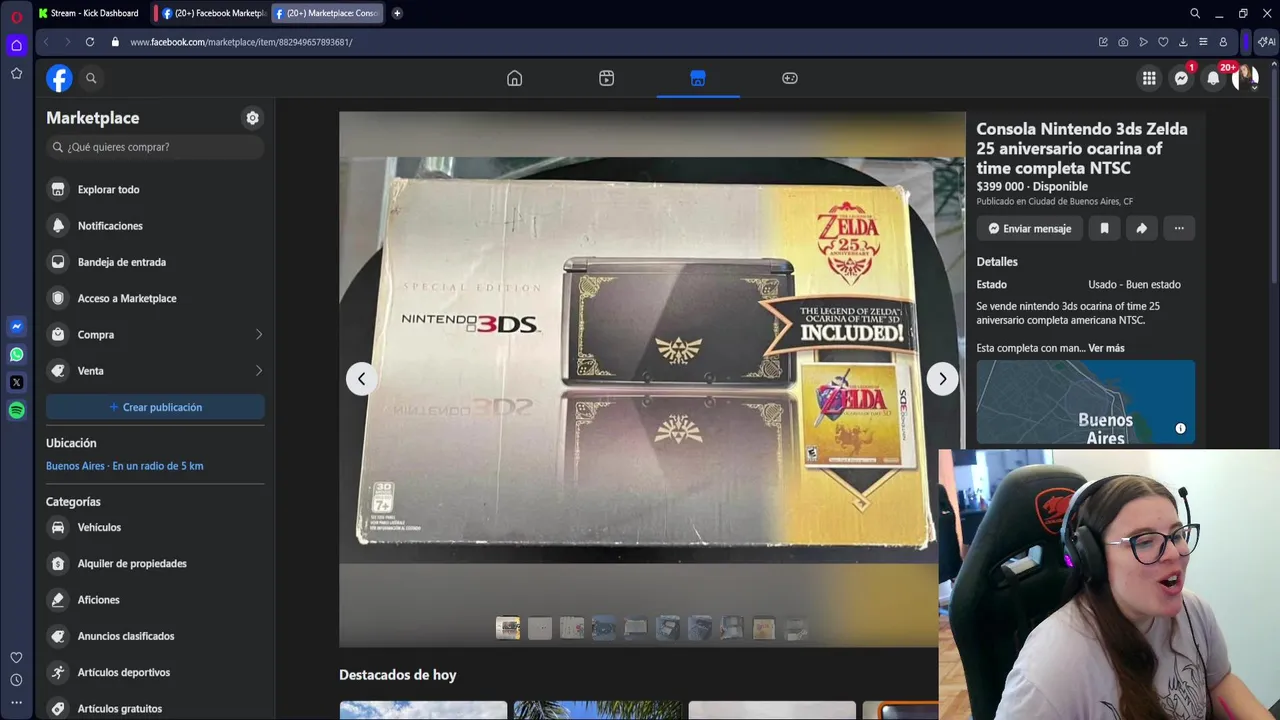
Task: Show previous listing photo
Action: 362,379
